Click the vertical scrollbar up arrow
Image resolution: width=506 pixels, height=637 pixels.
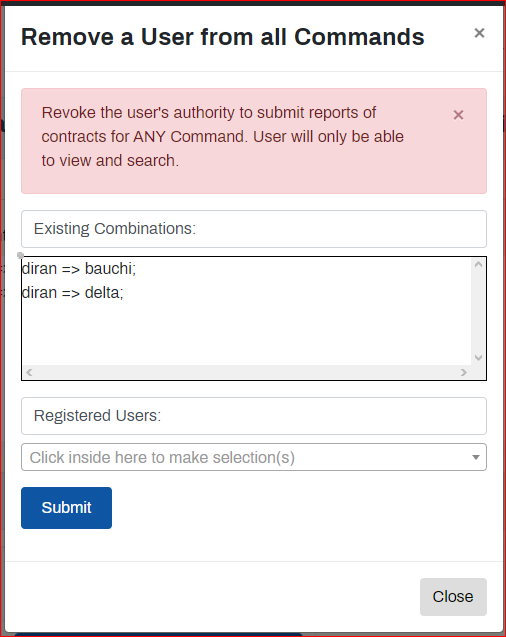[x=478, y=264]
